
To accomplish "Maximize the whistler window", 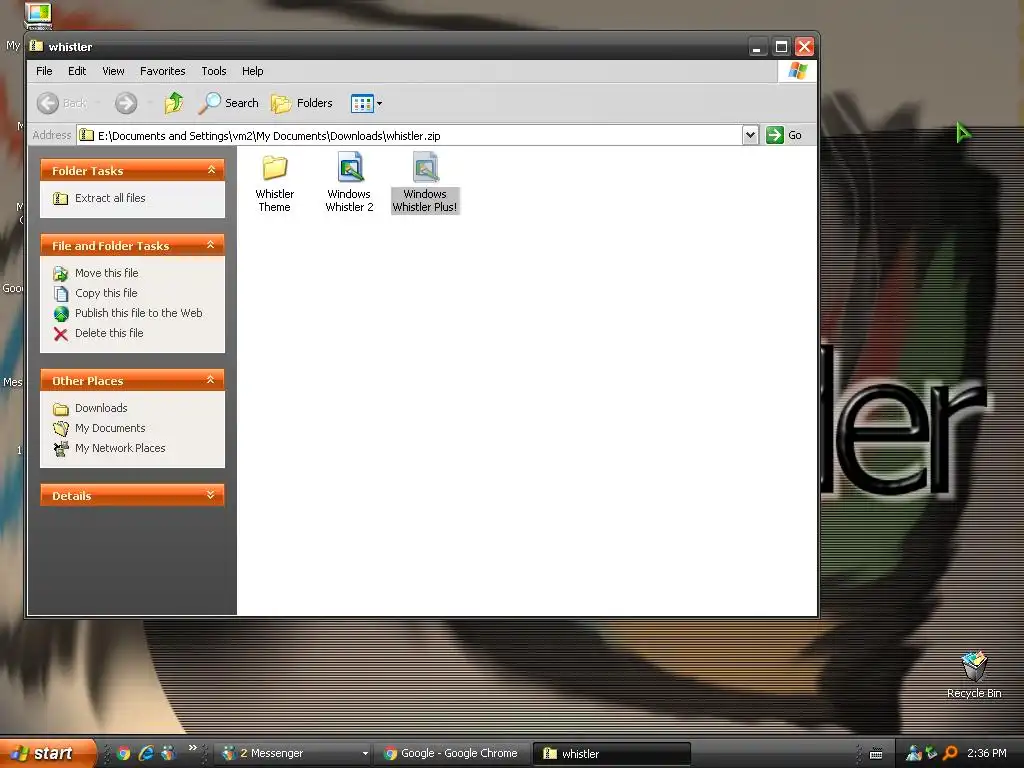I will (781, 46).
